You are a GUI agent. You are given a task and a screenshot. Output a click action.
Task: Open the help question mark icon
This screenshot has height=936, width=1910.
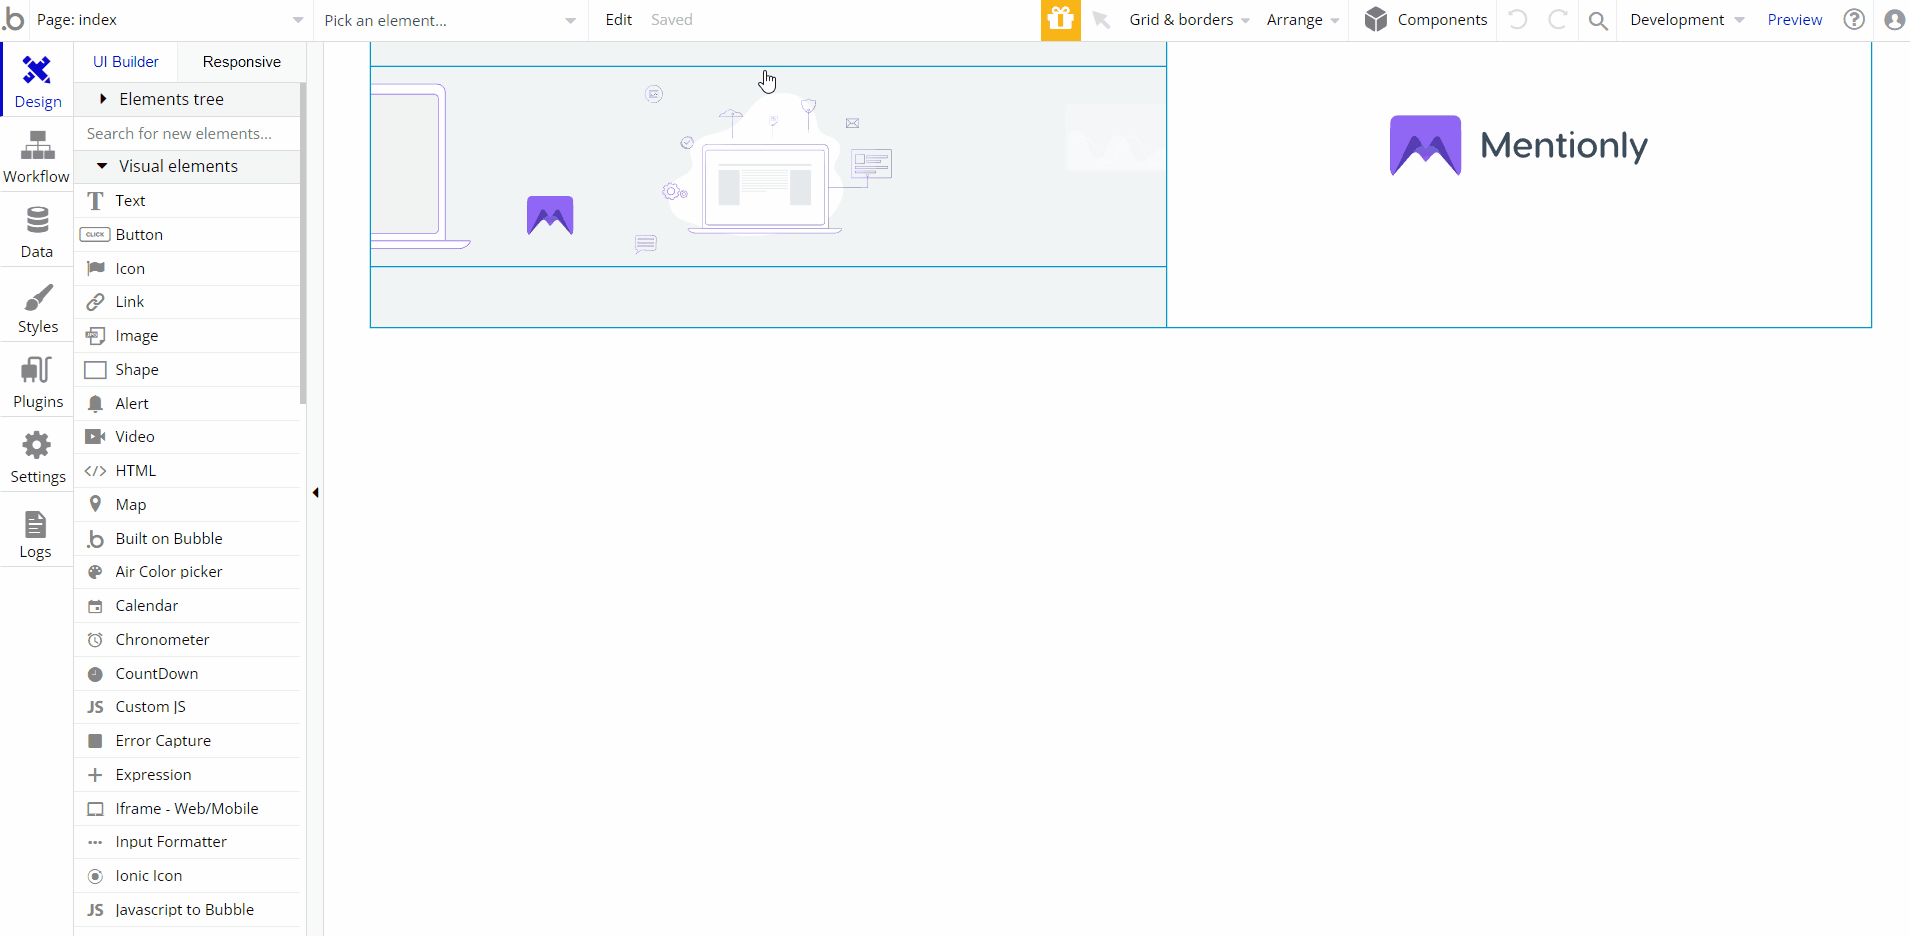point(1854,20)
